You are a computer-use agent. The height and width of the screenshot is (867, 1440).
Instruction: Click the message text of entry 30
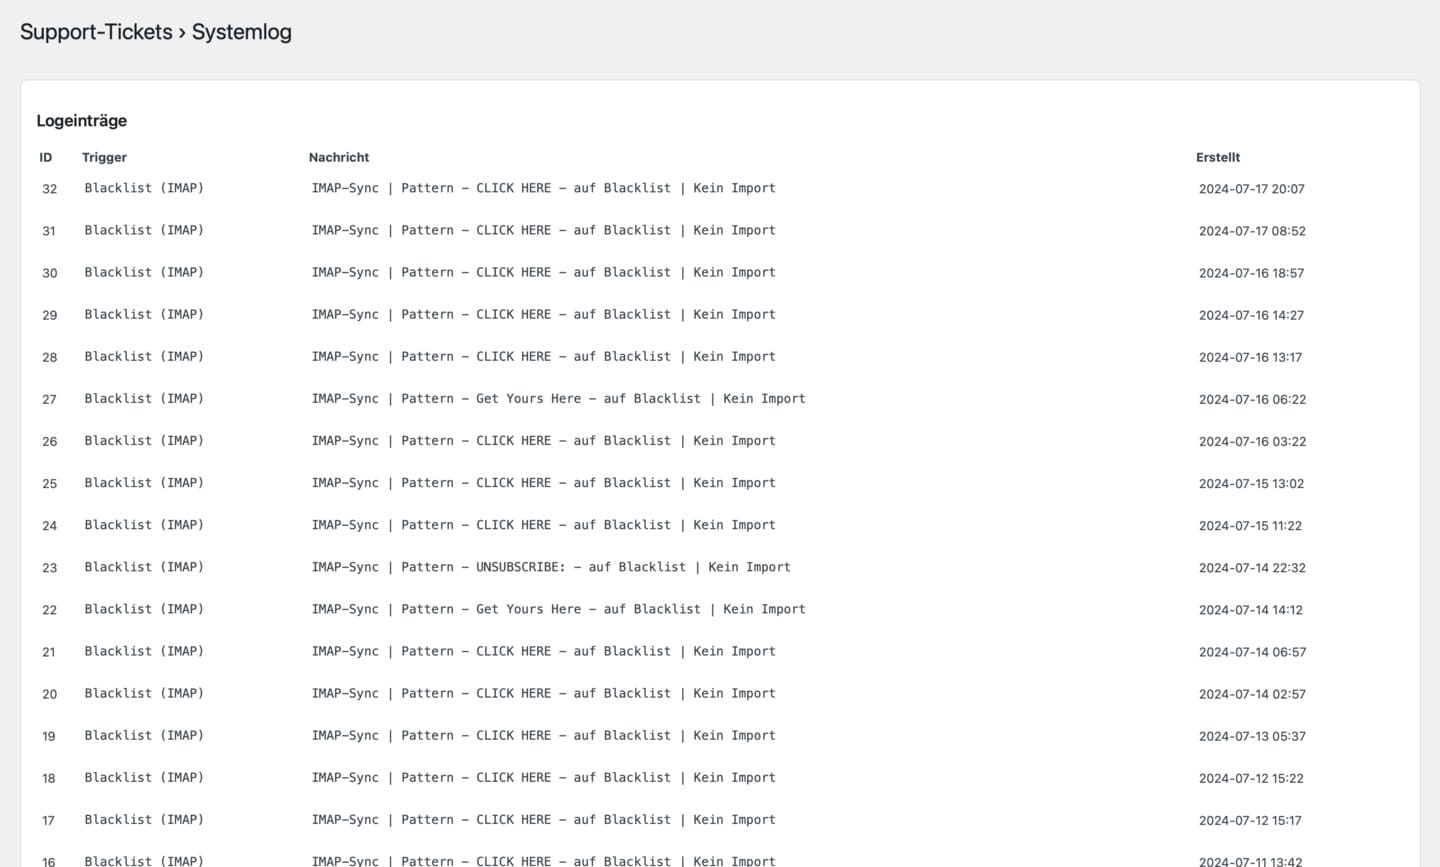543,272
